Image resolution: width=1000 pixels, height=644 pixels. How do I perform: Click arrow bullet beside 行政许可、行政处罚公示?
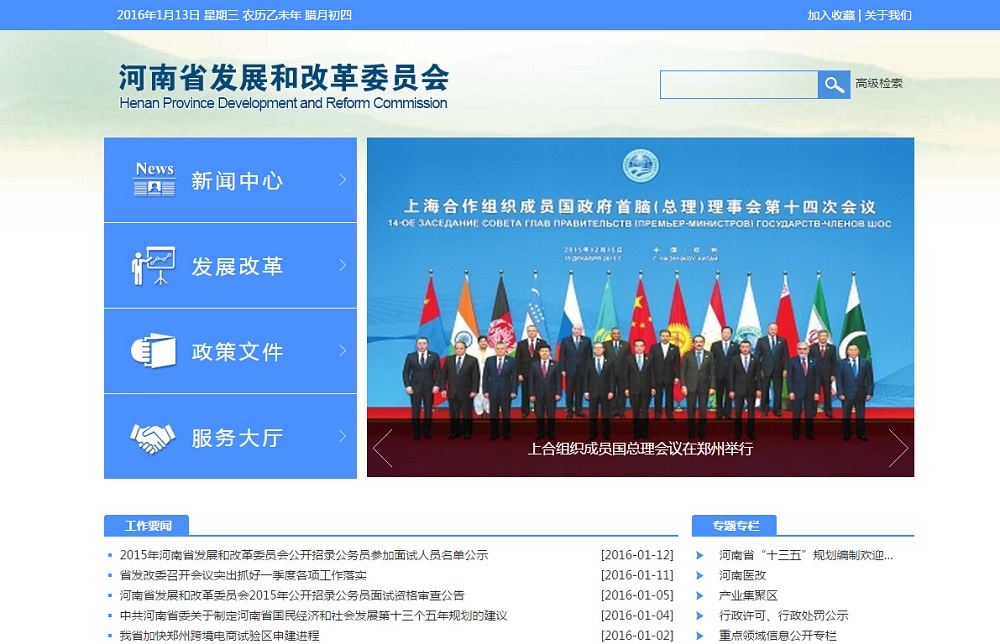700,616
